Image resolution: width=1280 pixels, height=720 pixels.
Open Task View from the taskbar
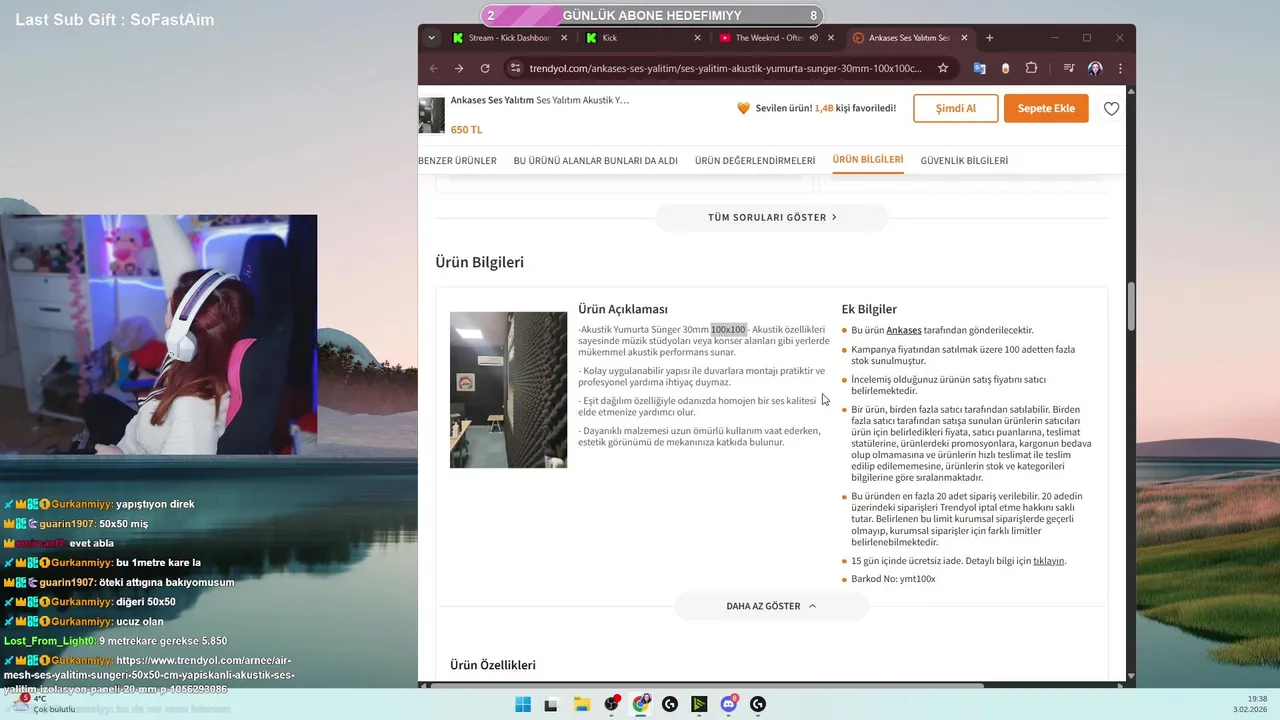(551, 704)
